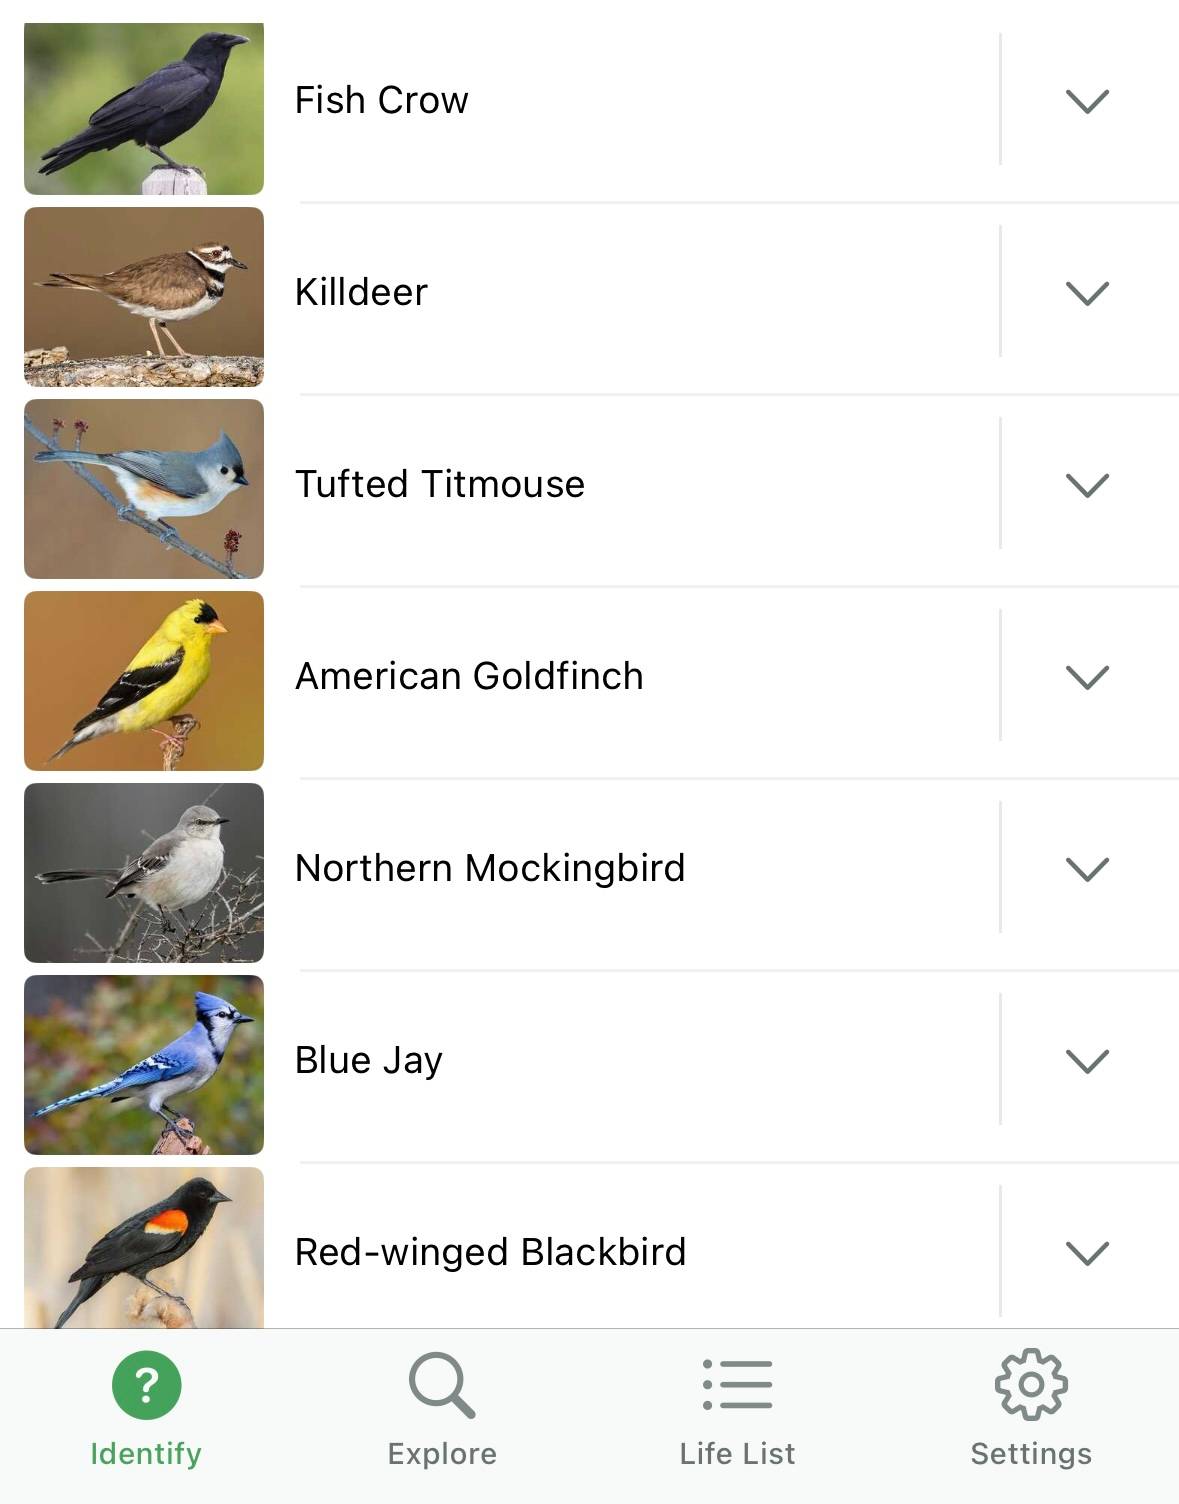Image resolution: width=1179 pixels, height=1504 pixels.
Task: Expand Tufted Titmouse chevron
Action: [x=1088, y=485]
